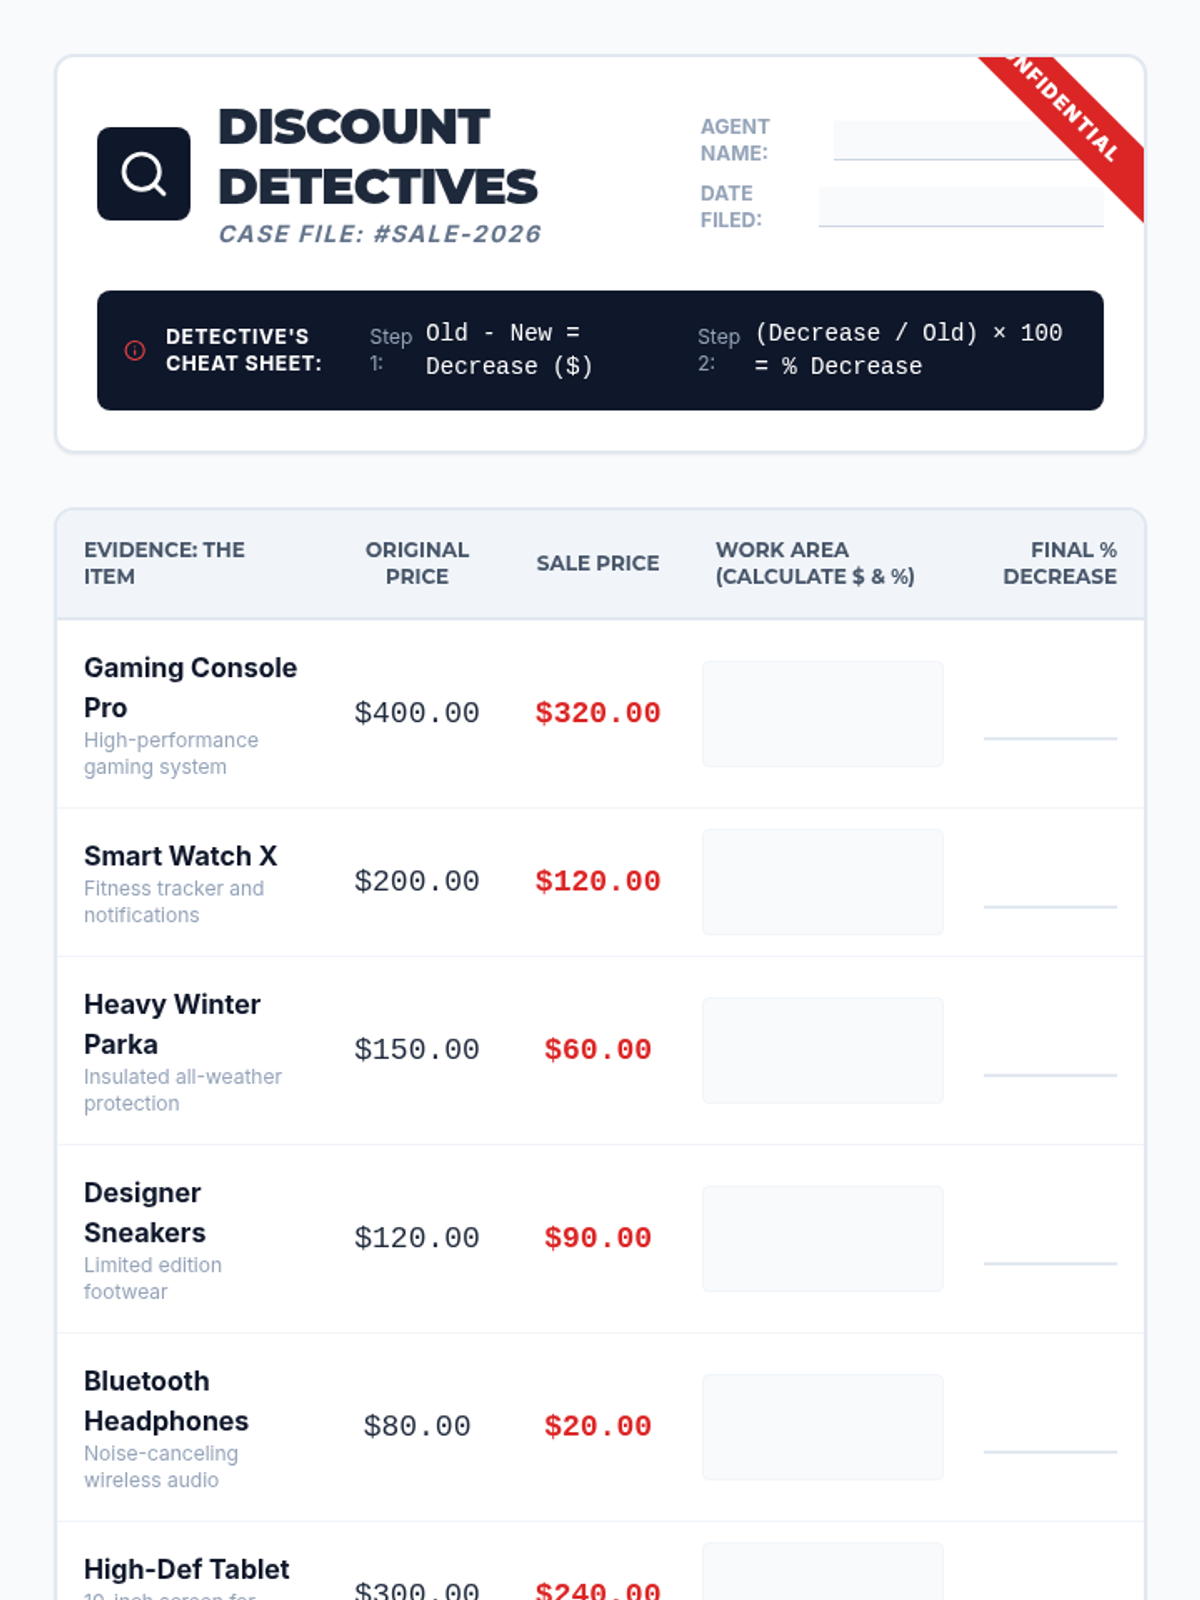Click the Bluetooth Headphones work area box
1200x1600 pixels.
click(822, 1427)
